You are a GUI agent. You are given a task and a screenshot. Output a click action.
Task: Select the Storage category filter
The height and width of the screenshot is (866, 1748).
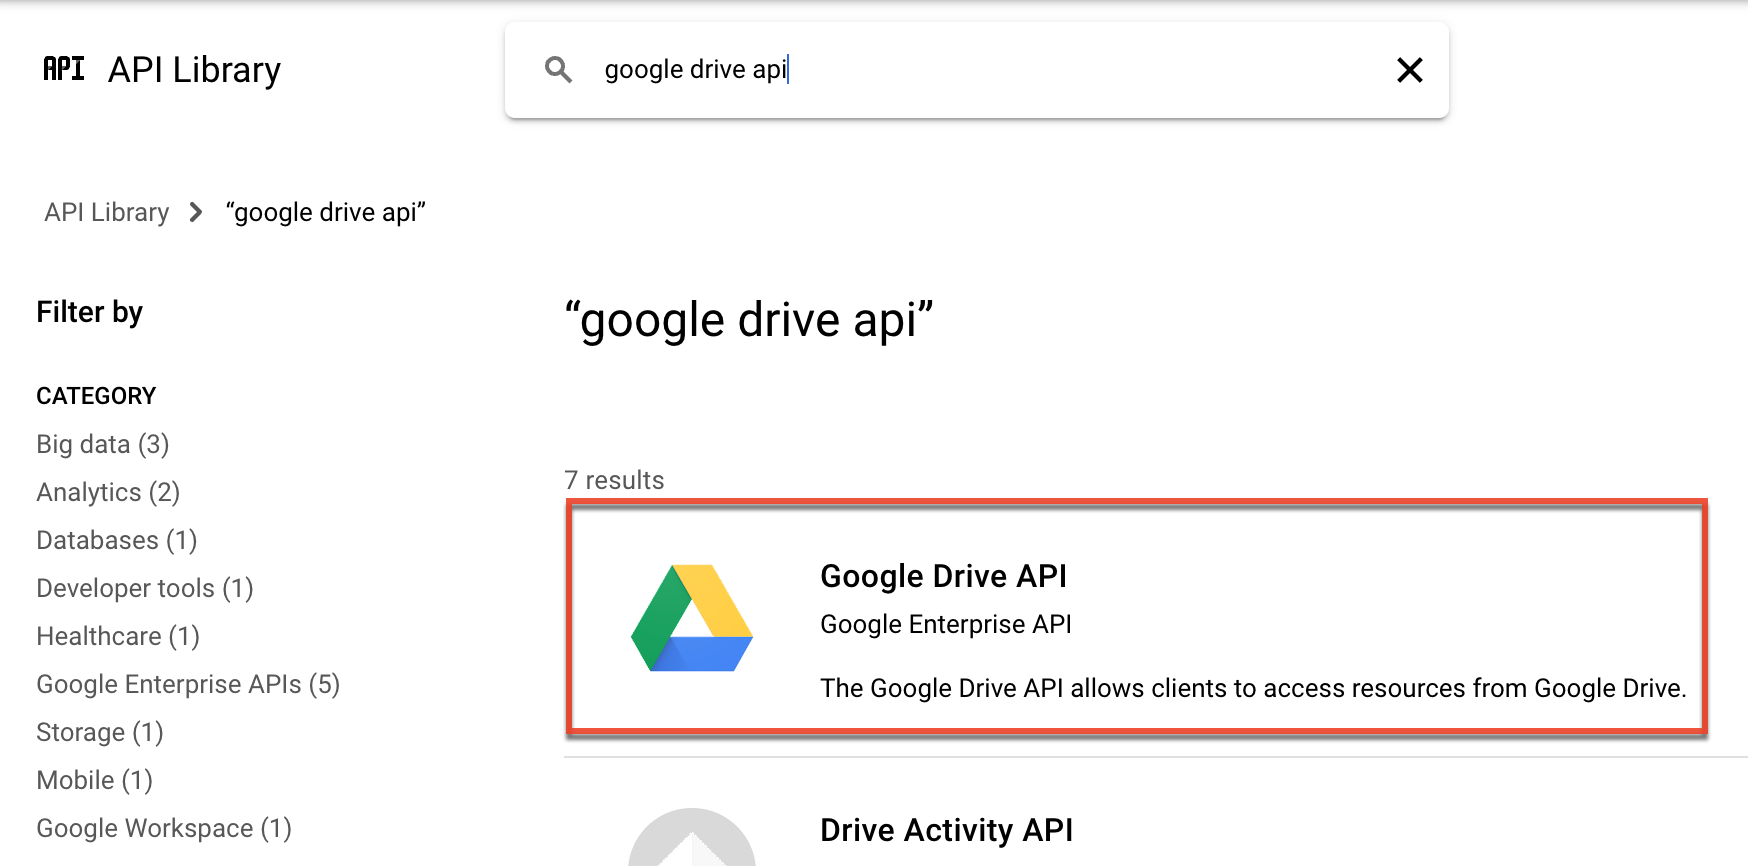click(x=99, y=732)
